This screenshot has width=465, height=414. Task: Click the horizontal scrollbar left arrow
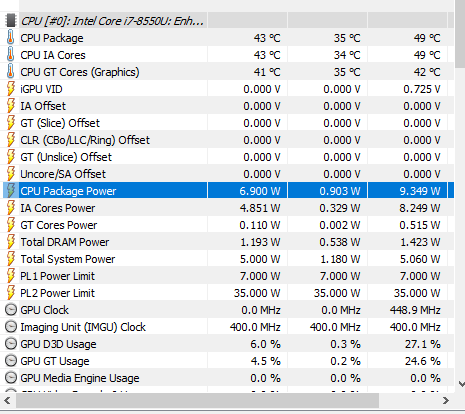[7, 400]
